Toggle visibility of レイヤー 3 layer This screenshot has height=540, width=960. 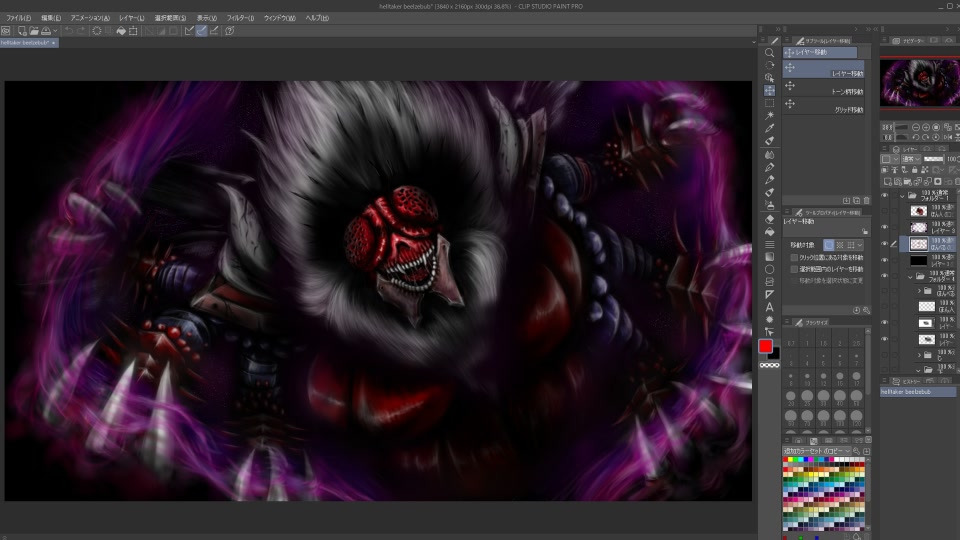point(885,227)
